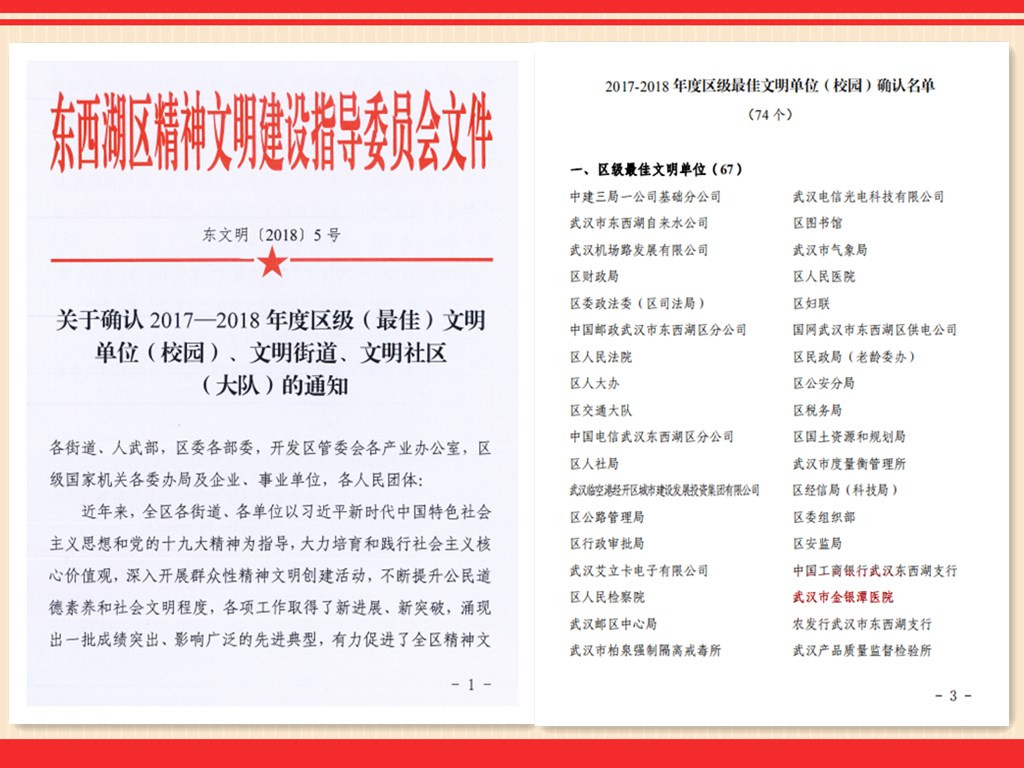Select the entry 中建三局一公司基础分公司

pyautogui.click(x=644, y=197)
